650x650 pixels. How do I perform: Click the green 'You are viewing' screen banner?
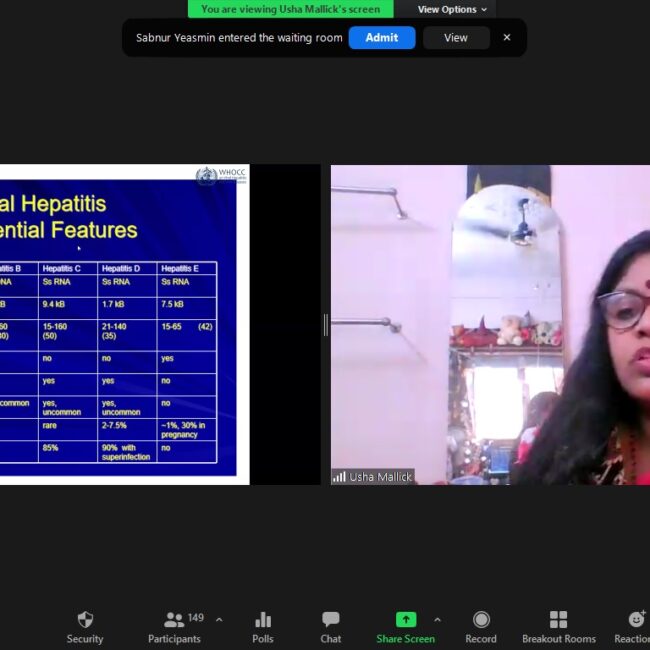pyautogui.click(x=291, y=9)
